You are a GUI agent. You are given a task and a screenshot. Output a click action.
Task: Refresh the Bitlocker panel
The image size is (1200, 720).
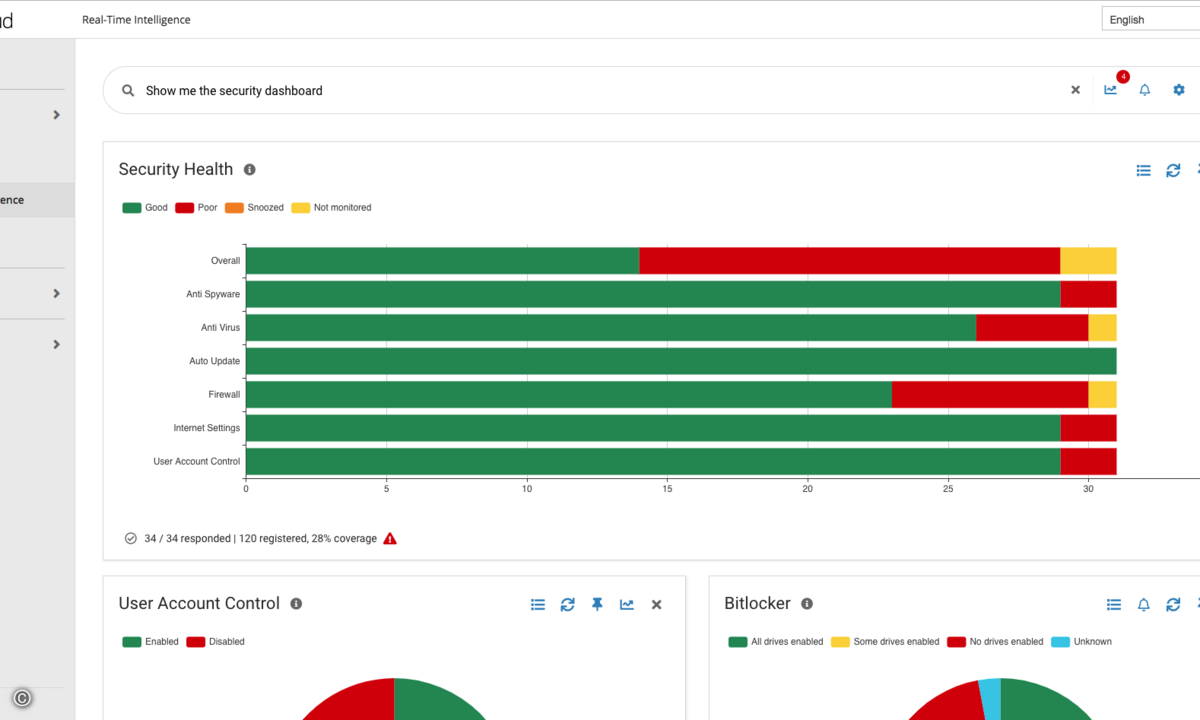click(1173, 605)
